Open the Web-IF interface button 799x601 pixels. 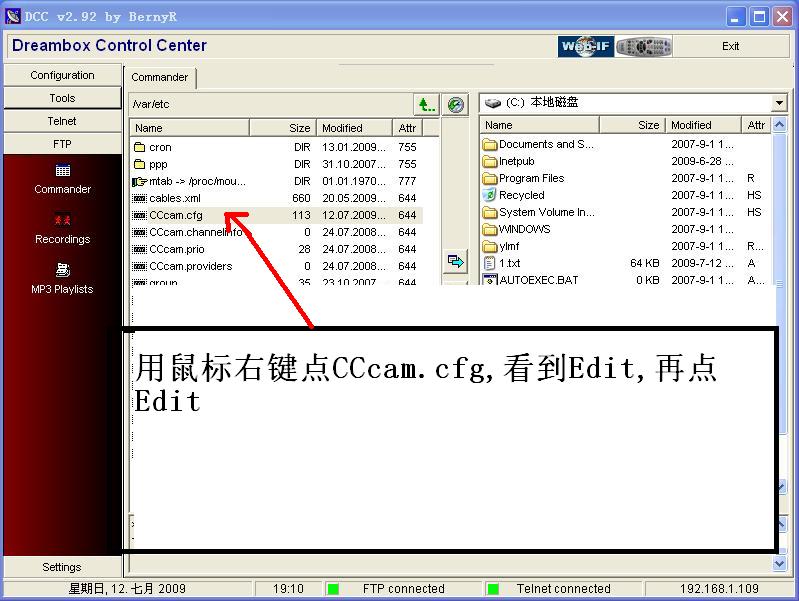click(585, 46)
